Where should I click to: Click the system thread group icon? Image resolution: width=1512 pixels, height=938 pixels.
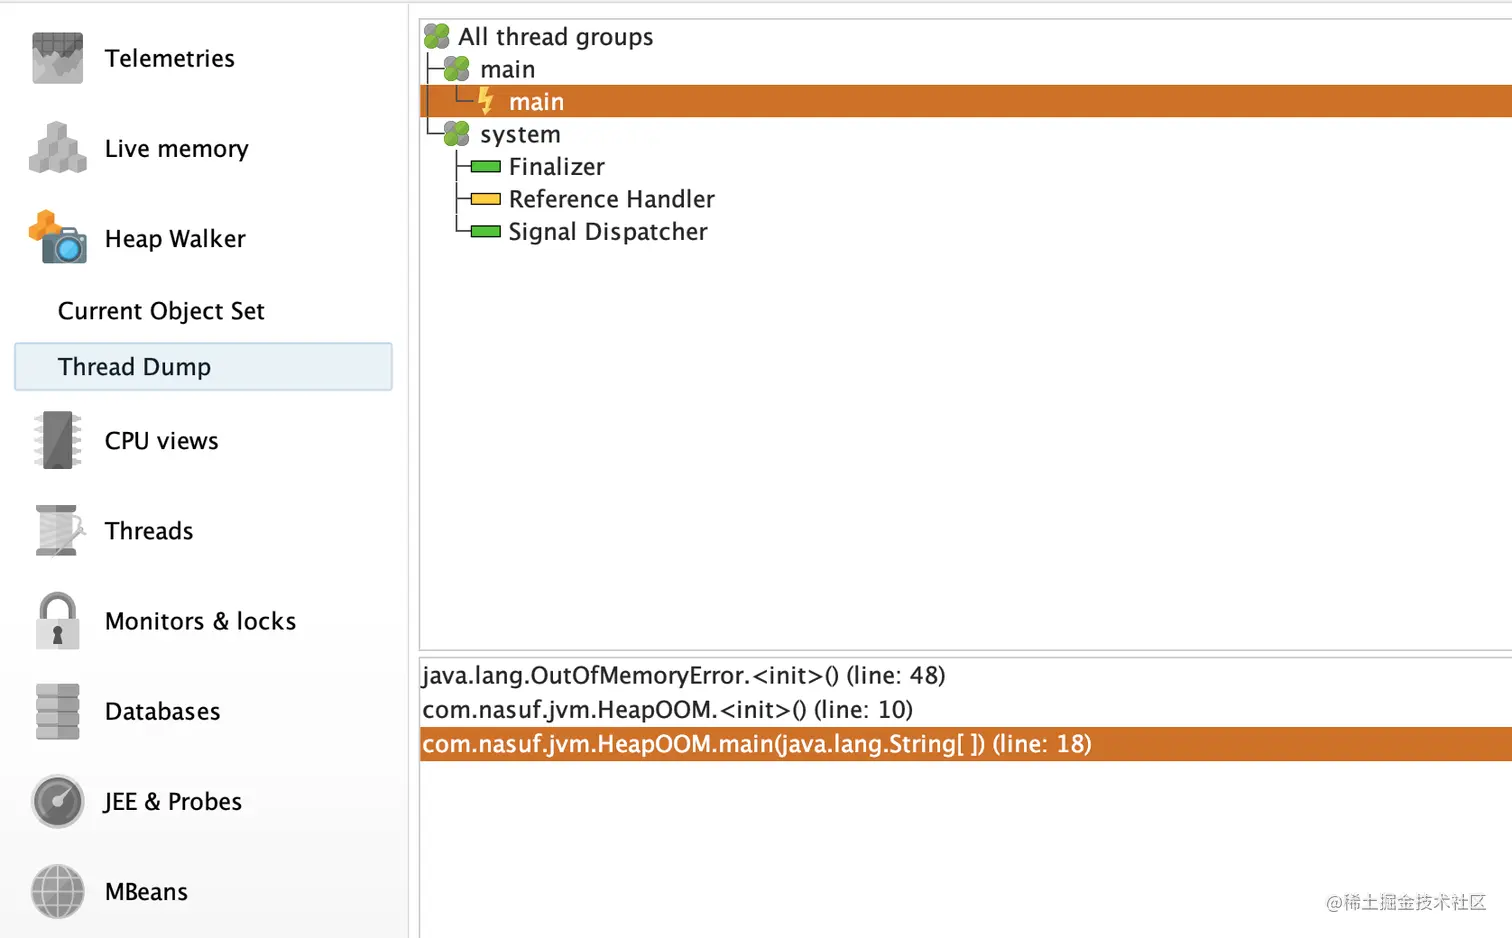pyautogui.click(x=457, y=133)
